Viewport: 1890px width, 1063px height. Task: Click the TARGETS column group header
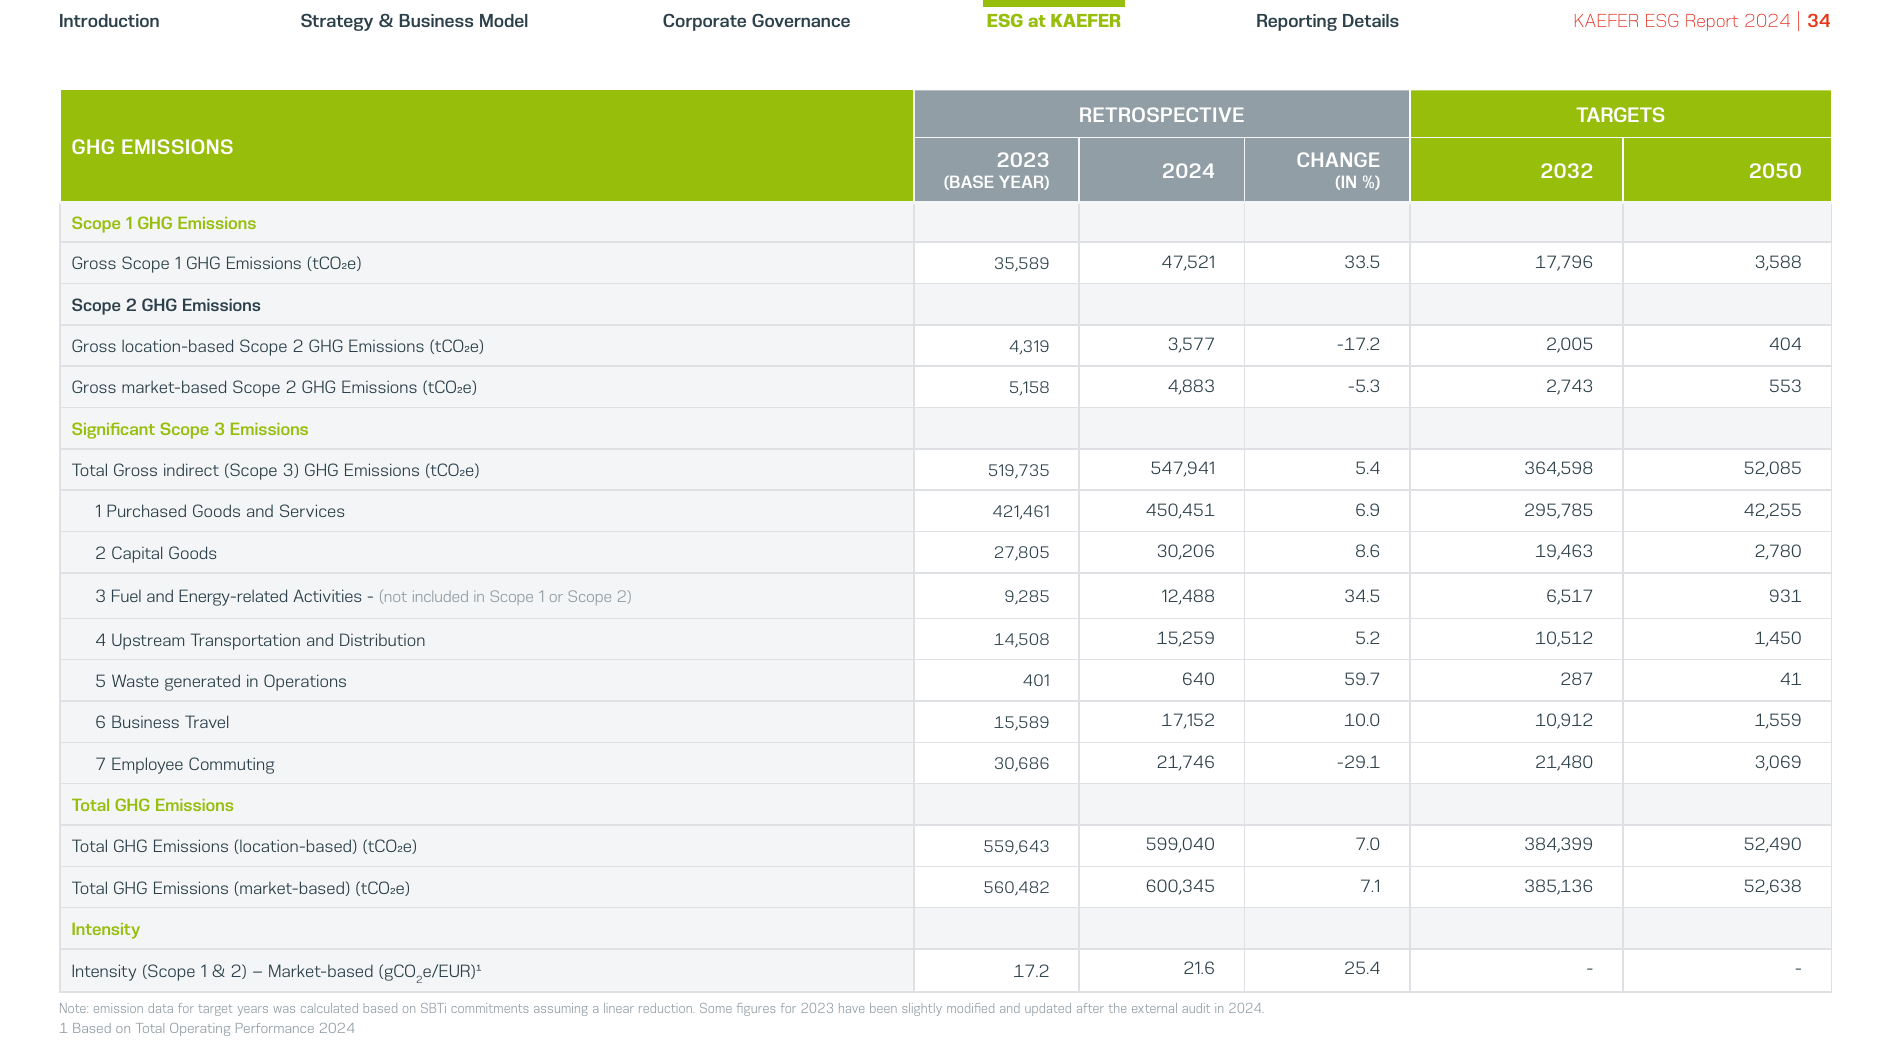click(1620, 115)
